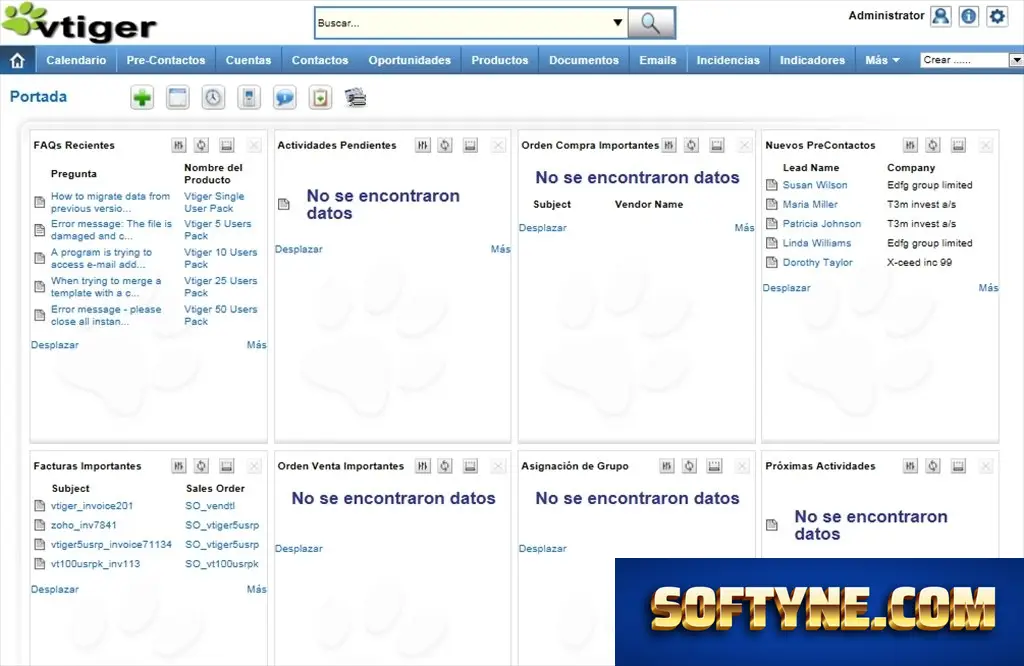Open the Pre-Contactos tab

(166, 60)
